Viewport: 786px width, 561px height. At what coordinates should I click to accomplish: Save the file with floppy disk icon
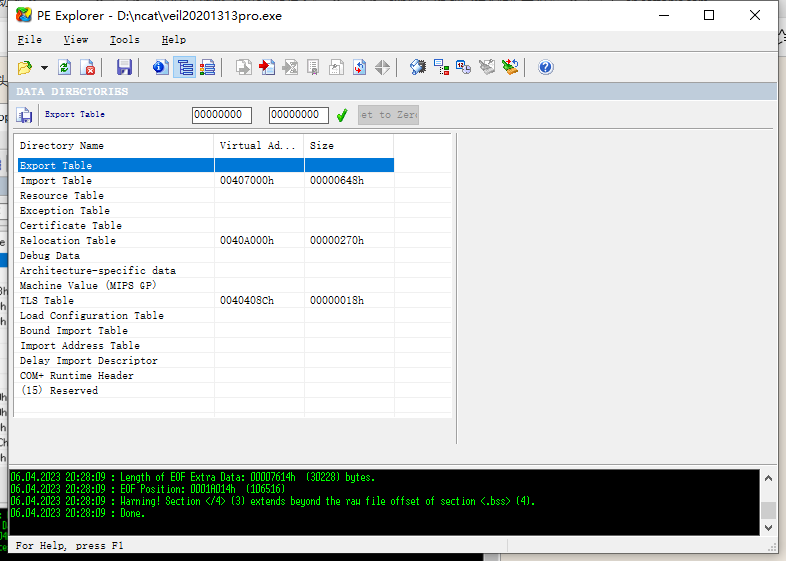(x=124, y=67)
